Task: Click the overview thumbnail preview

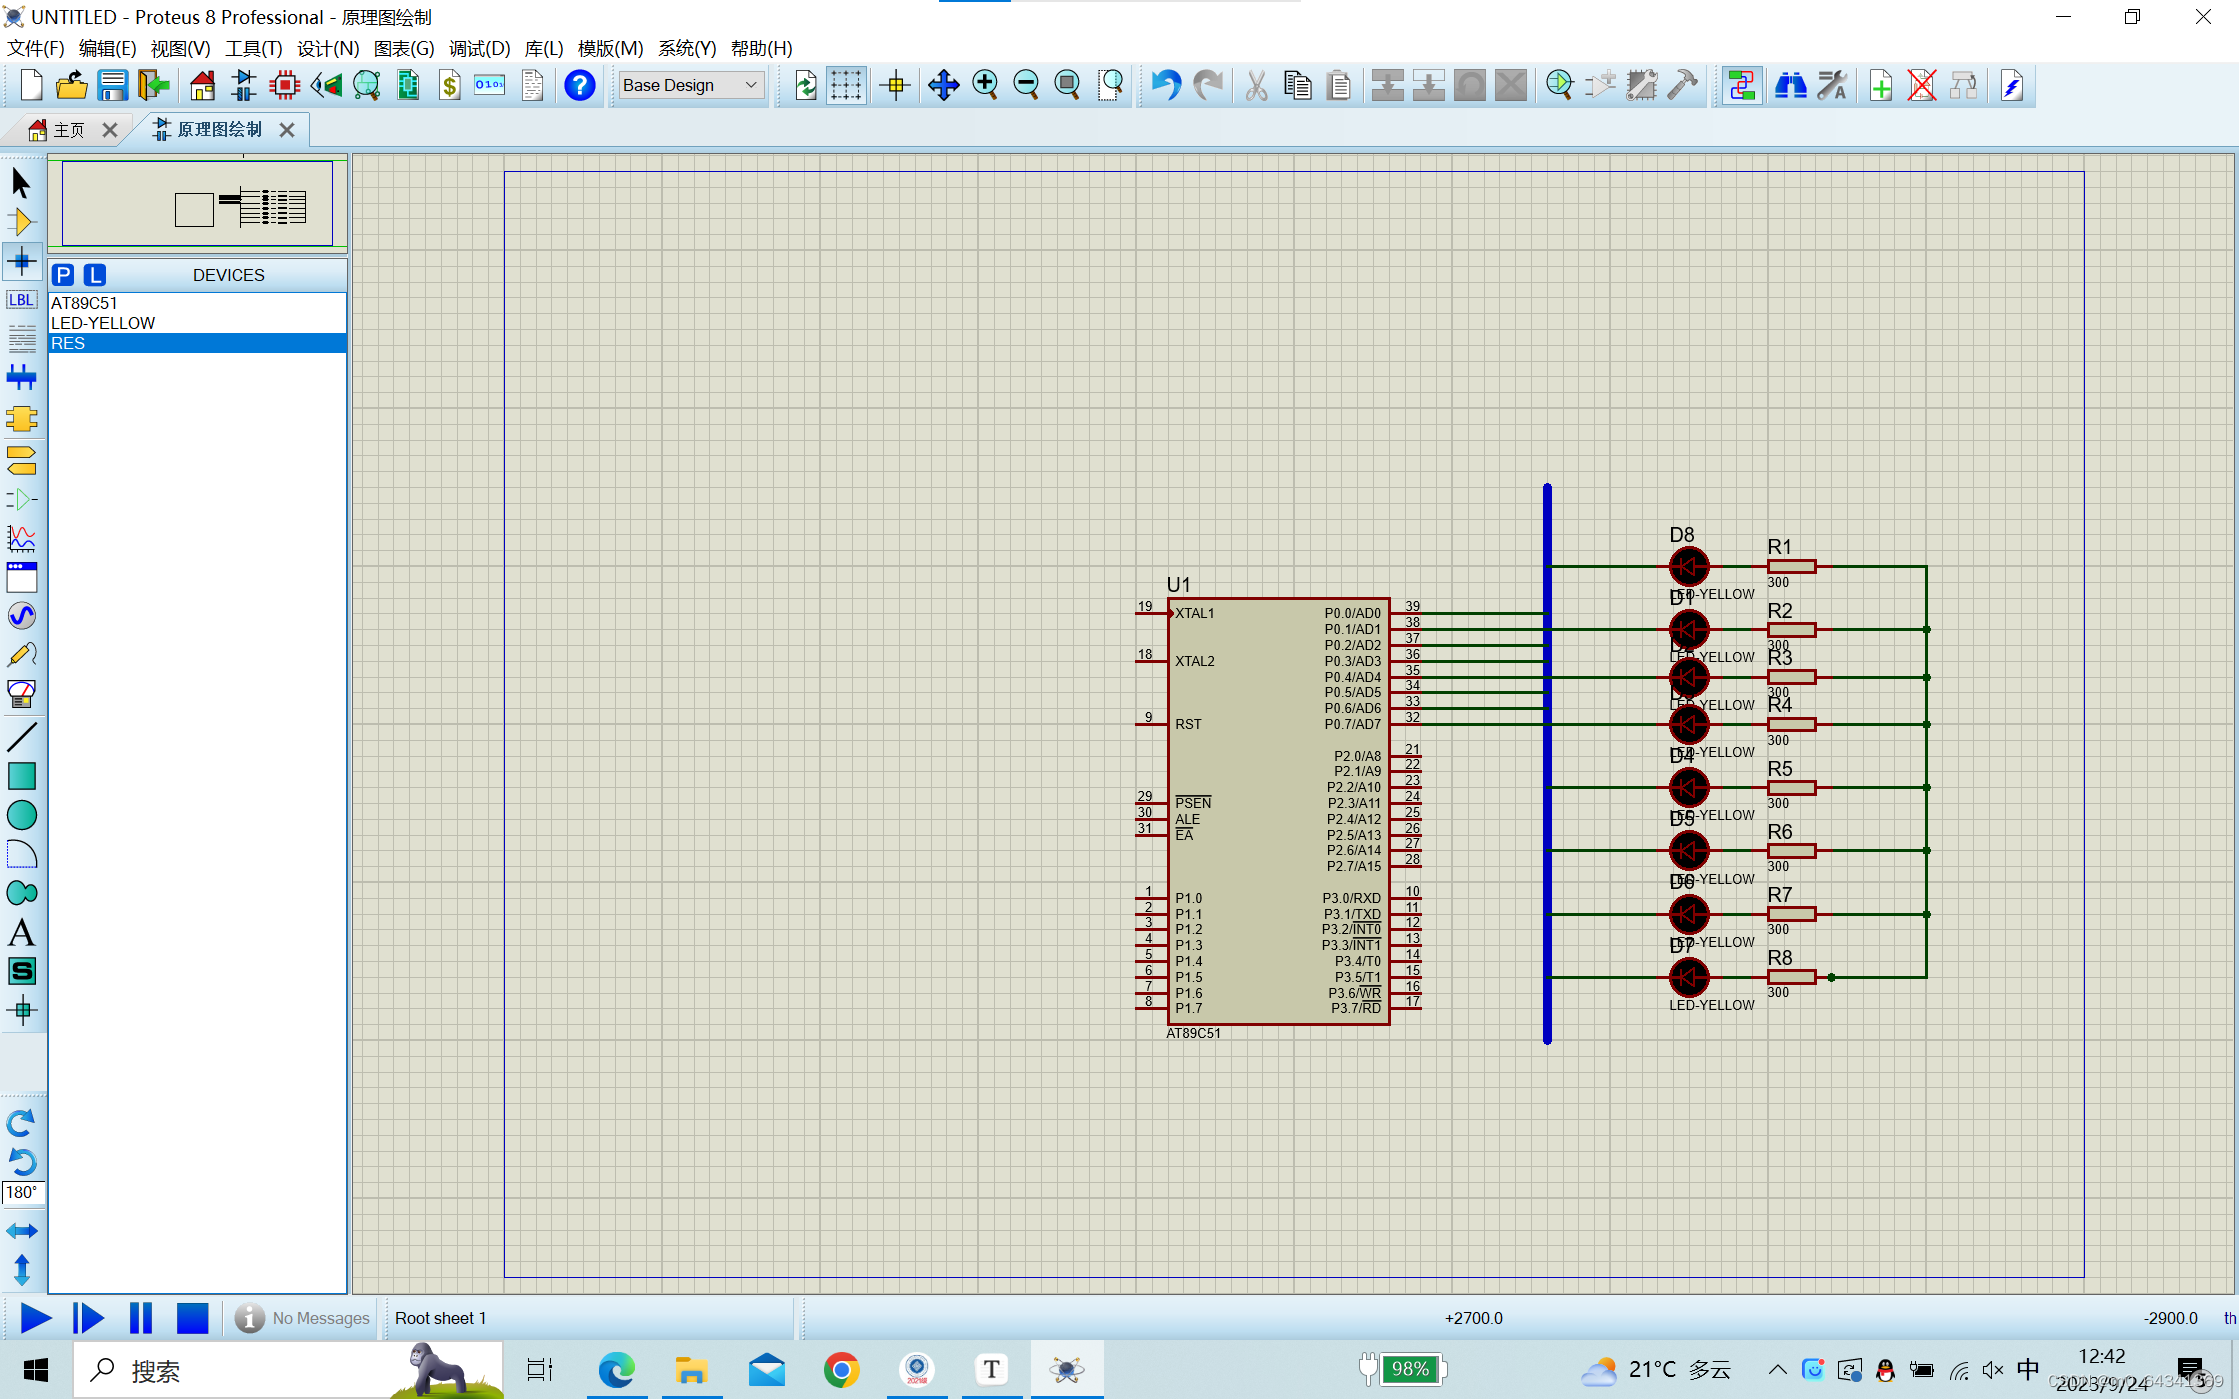Action: coord(197,204)
